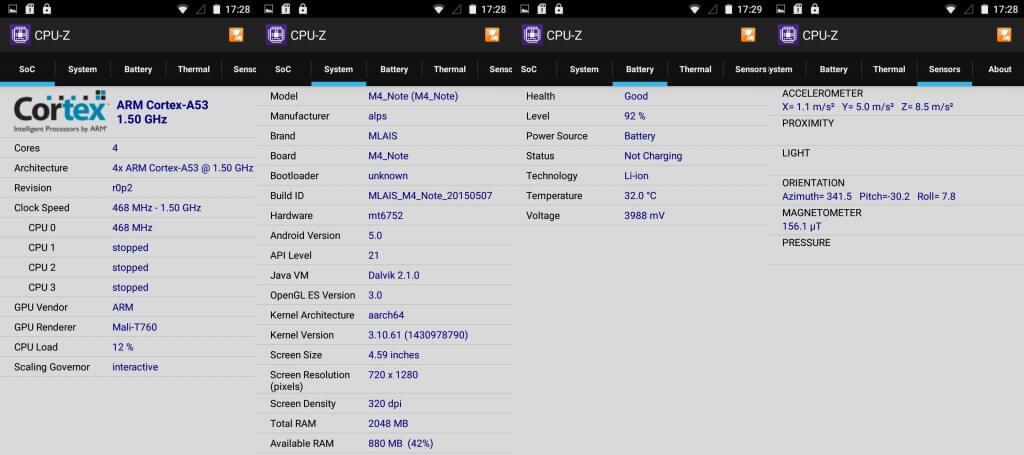Switch to the System tab on the SoC screen
The image size is (1024, 455).
(82, 69)
